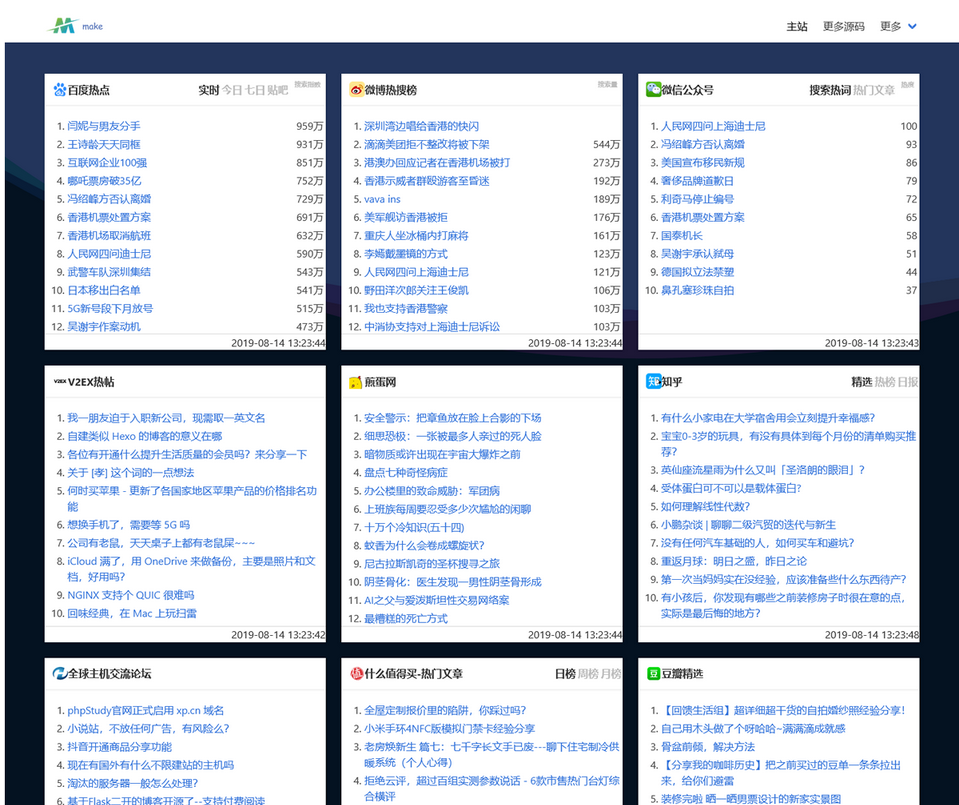Open Baidu topic 日本移出白名单
Viewport: 959px width, 805px height.
104,290
